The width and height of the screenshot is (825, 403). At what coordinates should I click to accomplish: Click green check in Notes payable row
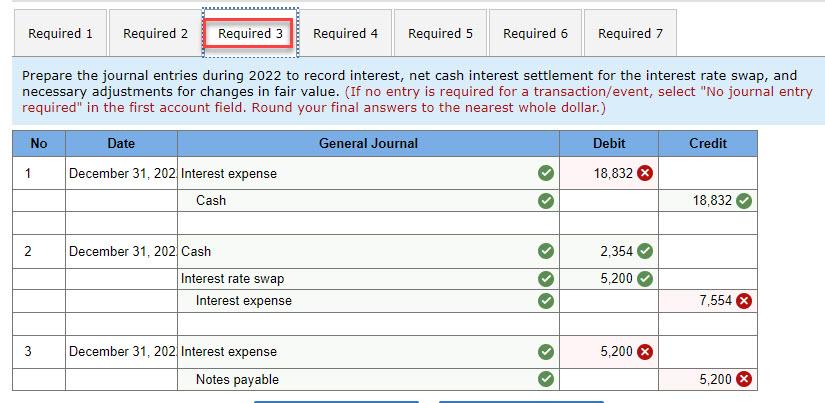point(546,379)
